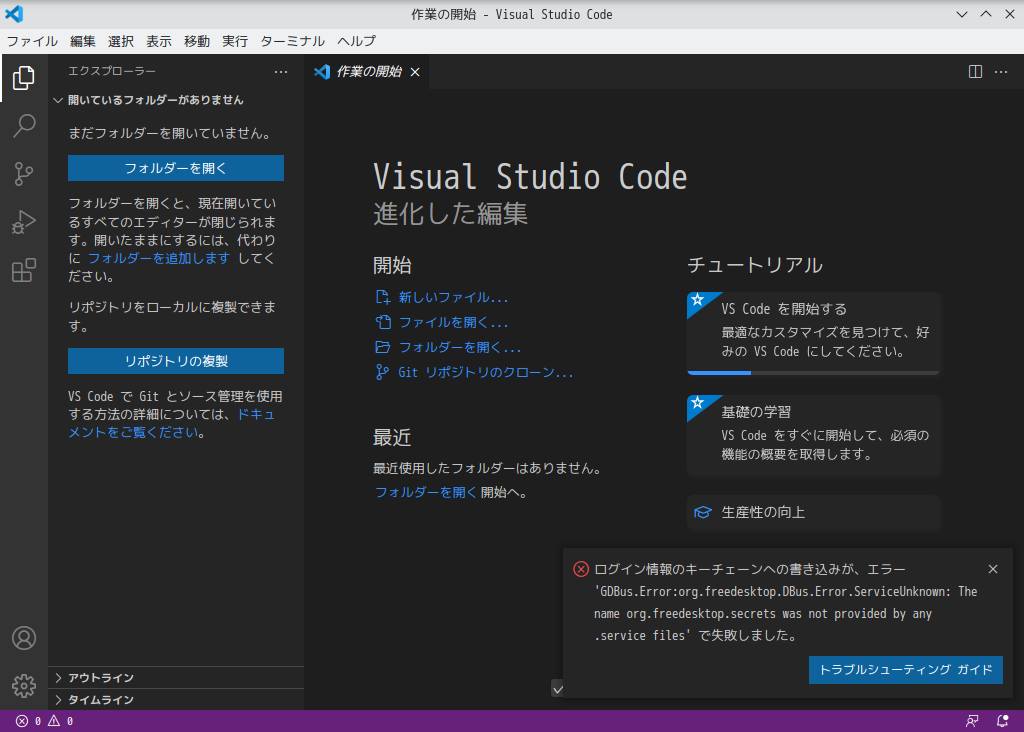Click the split editor icon
The height and width of the screenshot is (732, 1024).
point(975,71)
